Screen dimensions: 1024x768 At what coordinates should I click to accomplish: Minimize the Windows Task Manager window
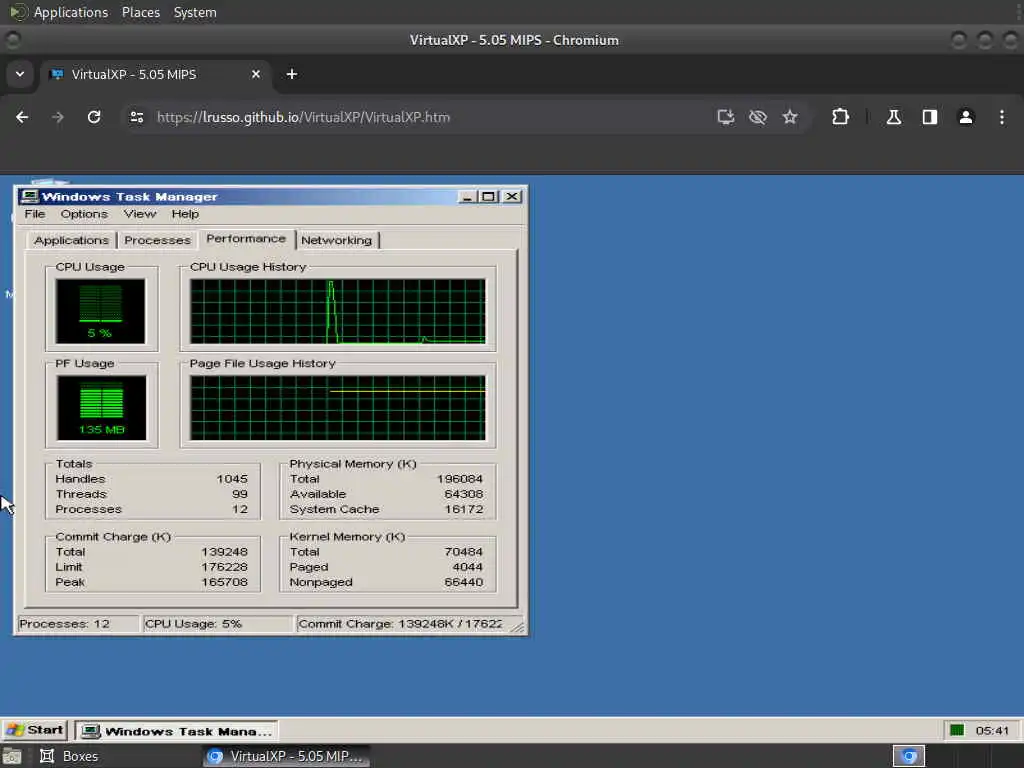click(x=467, y=197)
